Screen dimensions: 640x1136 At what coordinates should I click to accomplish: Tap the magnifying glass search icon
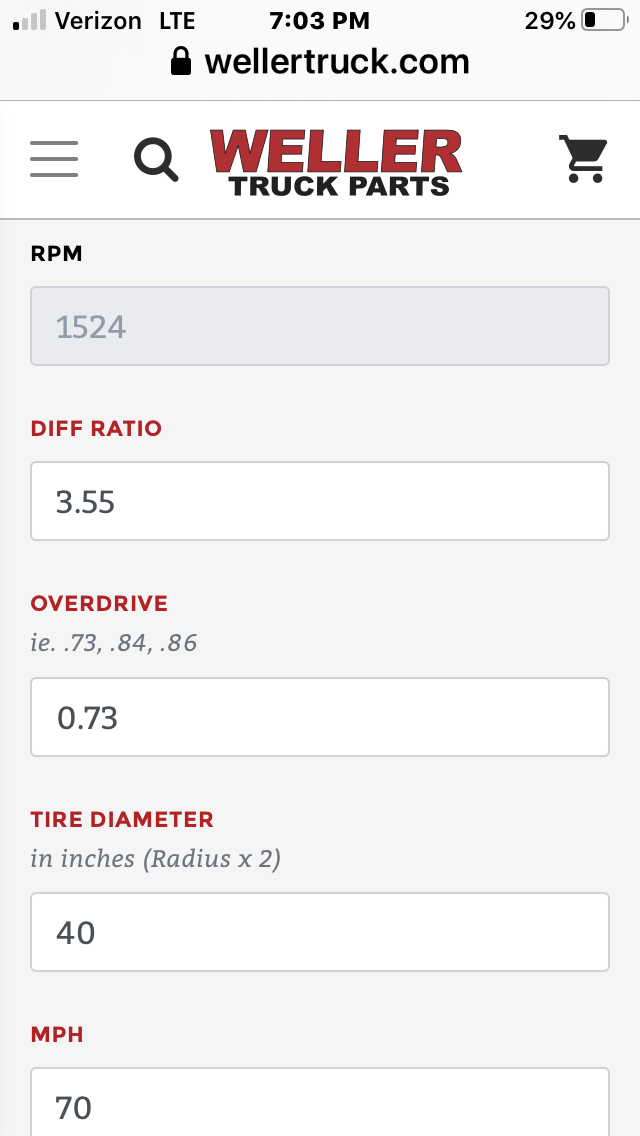156,159
